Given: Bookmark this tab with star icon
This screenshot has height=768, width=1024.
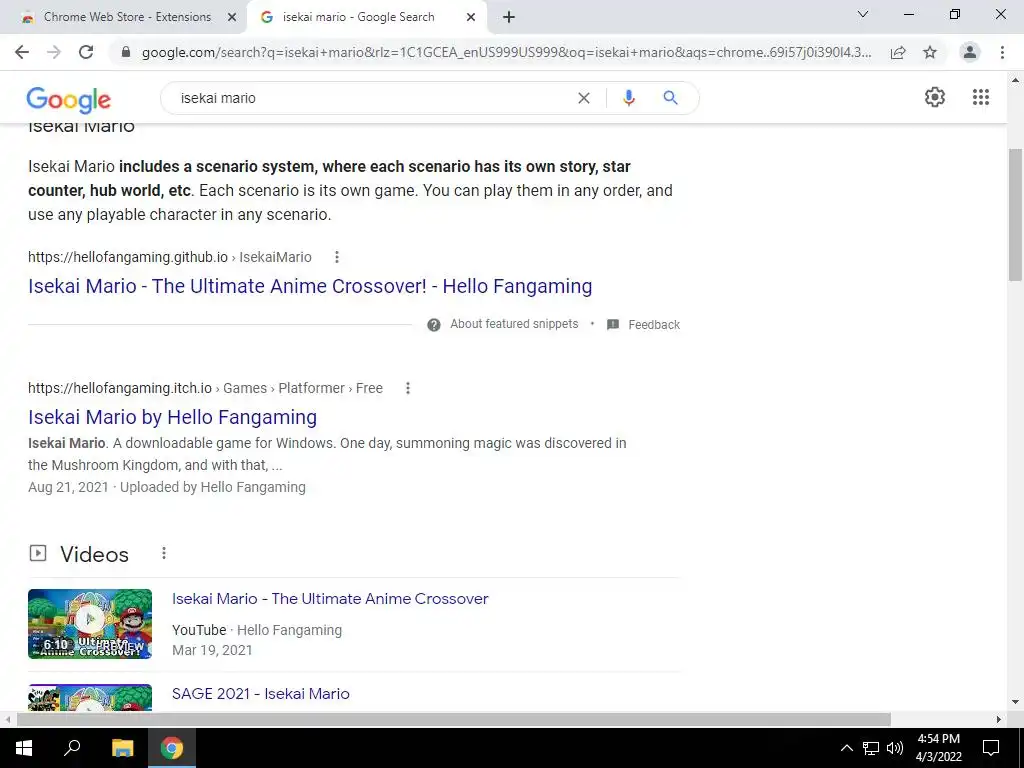Looking at the screenshot, I should click(930, 52).
